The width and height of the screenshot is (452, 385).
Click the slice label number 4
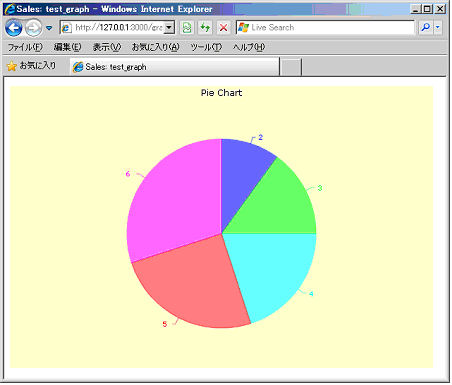pos(311,294)
